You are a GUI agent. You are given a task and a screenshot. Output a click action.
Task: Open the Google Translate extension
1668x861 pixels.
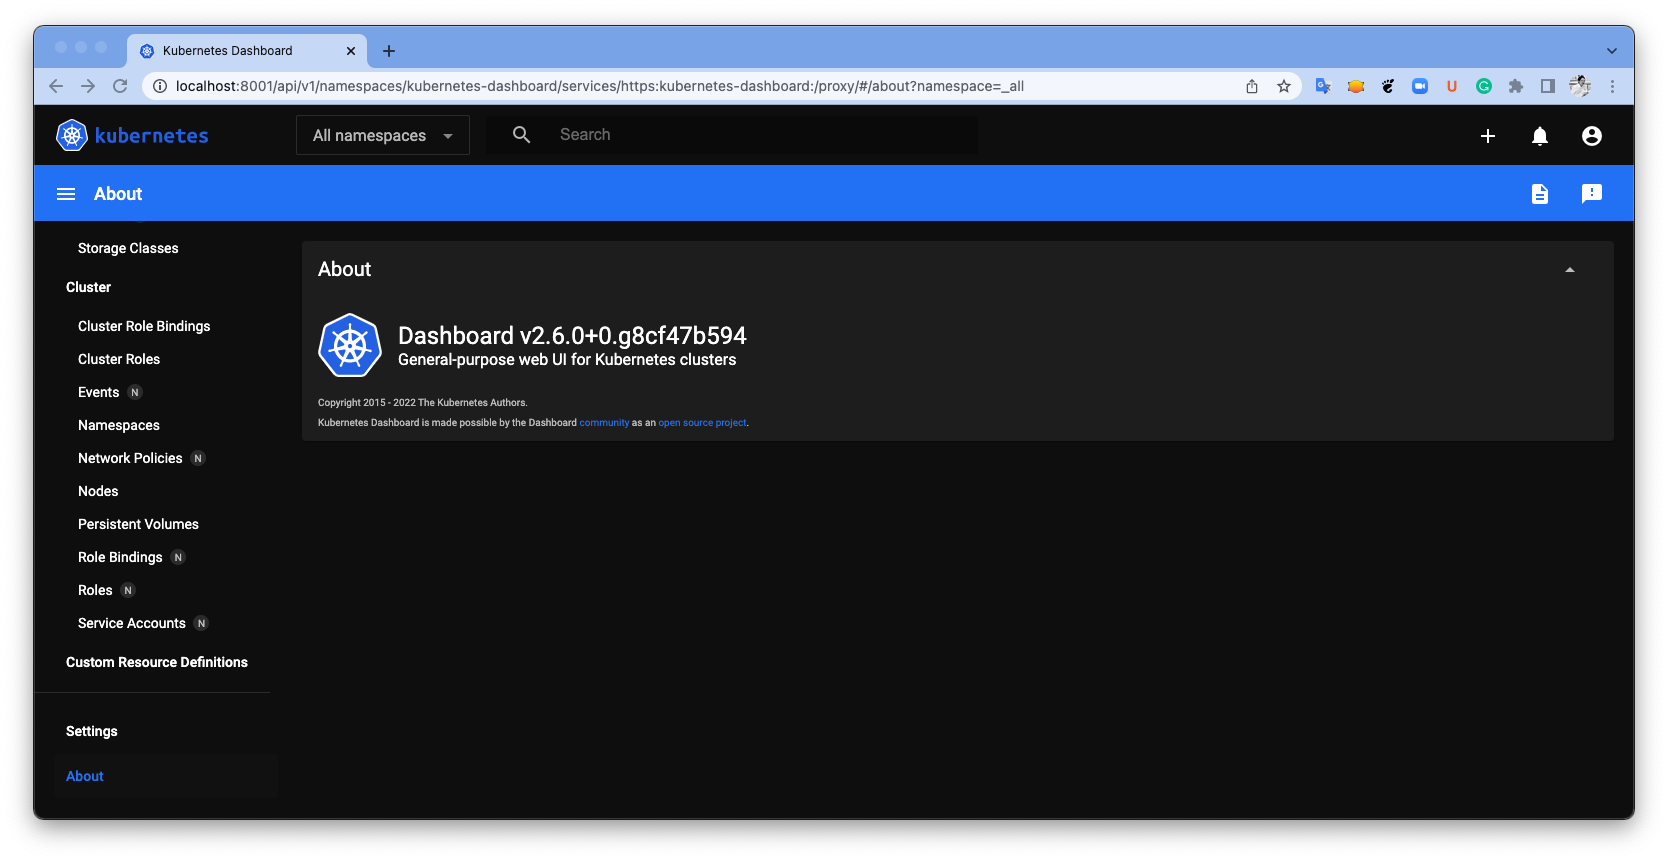1323,86
